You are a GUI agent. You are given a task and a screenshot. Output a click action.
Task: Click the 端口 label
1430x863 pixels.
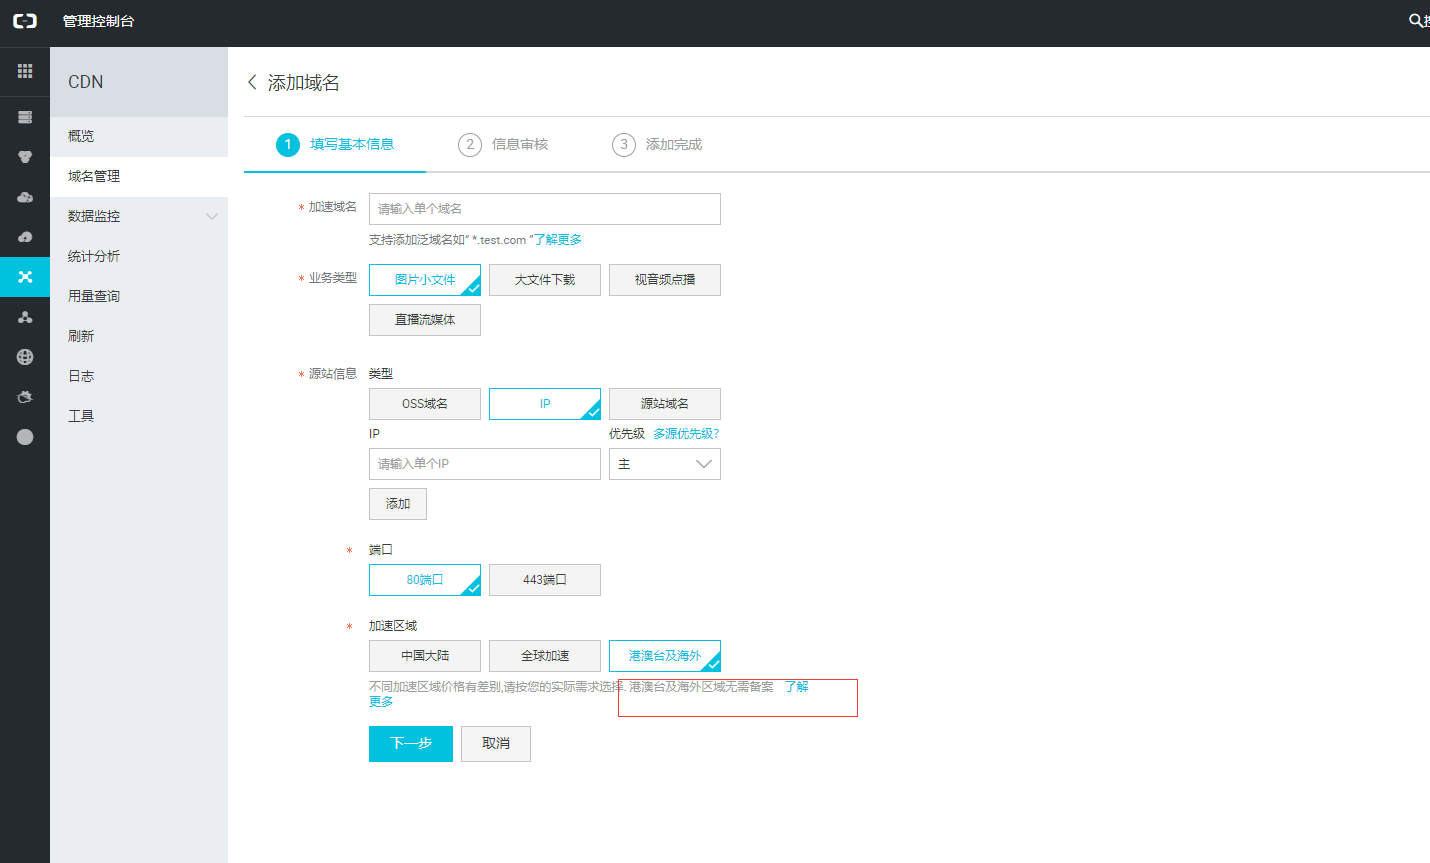click(x=381, y=550)
